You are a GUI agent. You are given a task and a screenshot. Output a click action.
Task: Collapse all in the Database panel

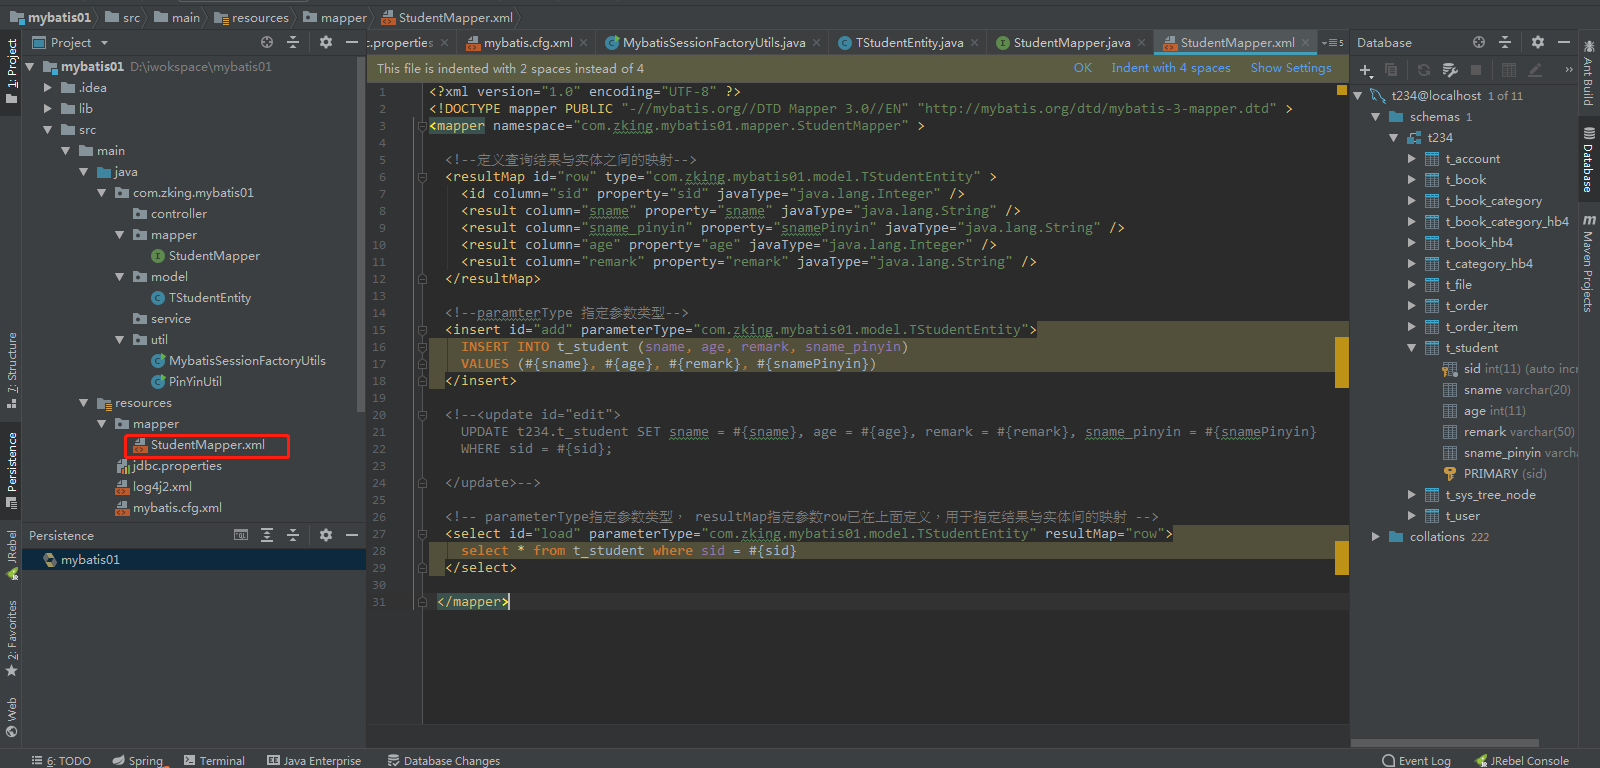(x=1505, y=43)
